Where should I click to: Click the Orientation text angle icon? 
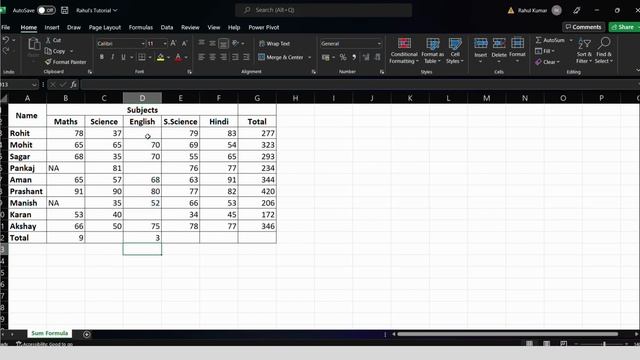236,43
